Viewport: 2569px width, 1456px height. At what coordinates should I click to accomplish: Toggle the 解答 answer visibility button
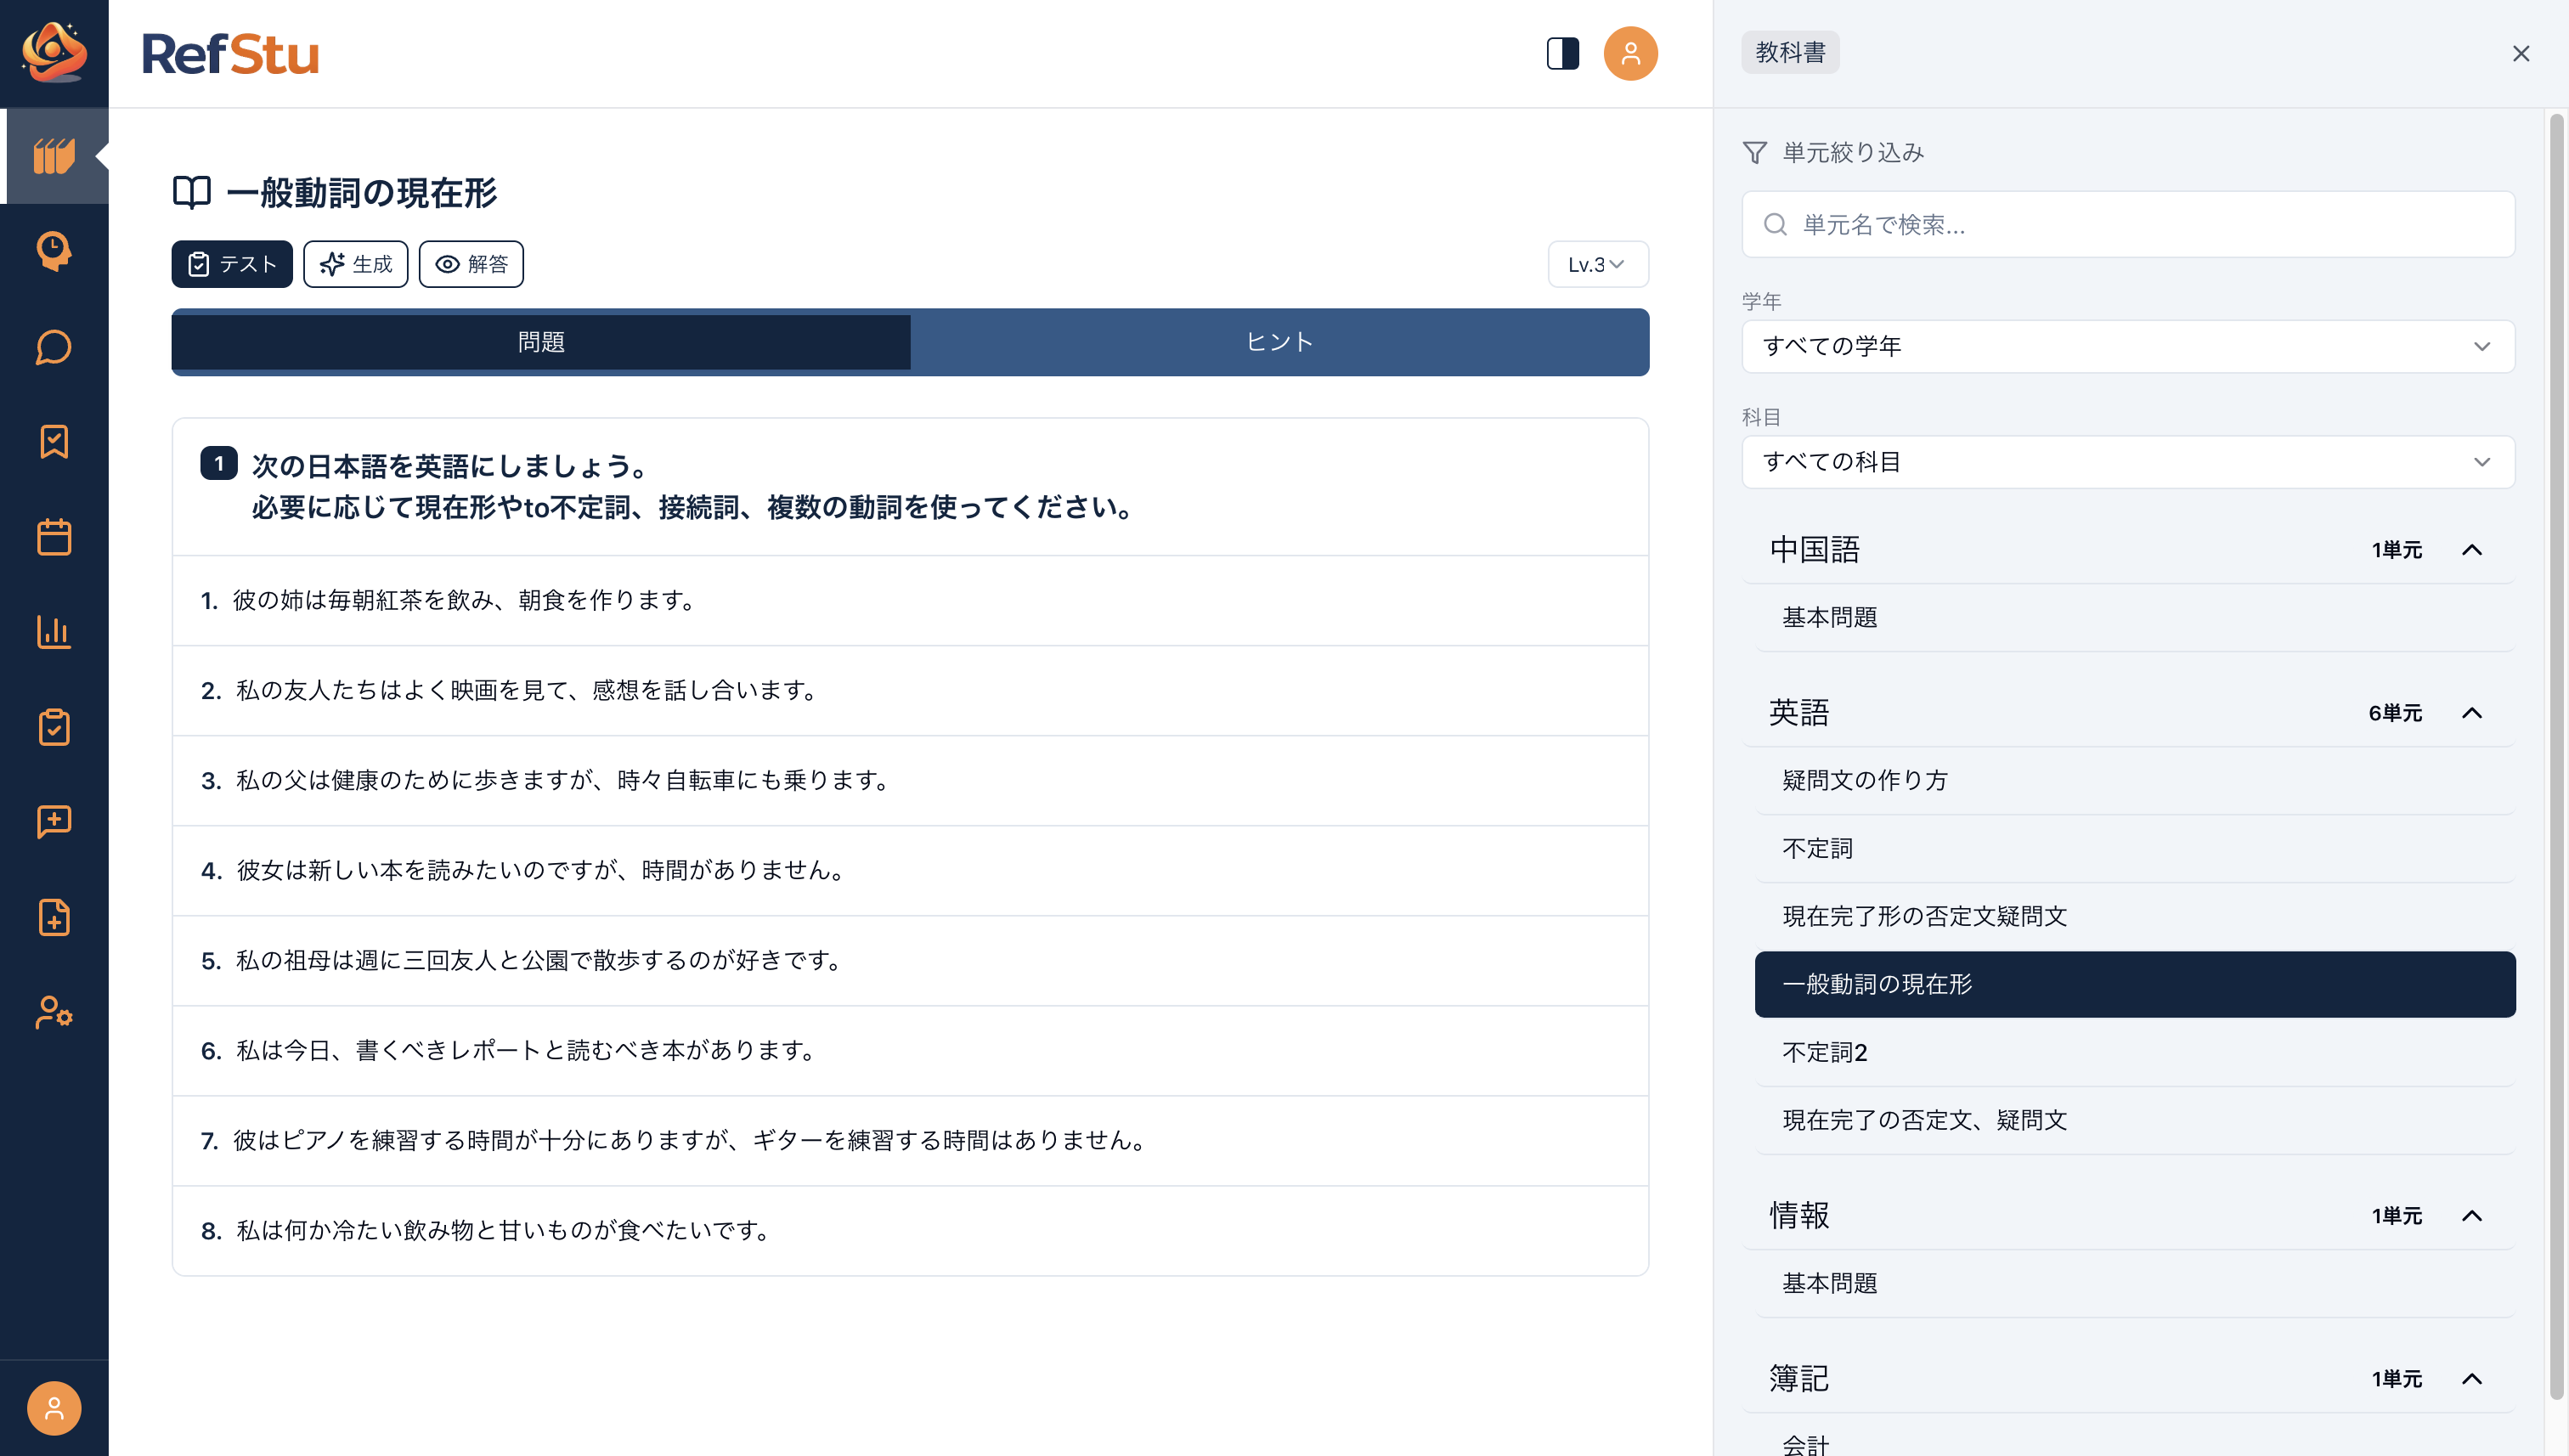(x=471, y=264)
